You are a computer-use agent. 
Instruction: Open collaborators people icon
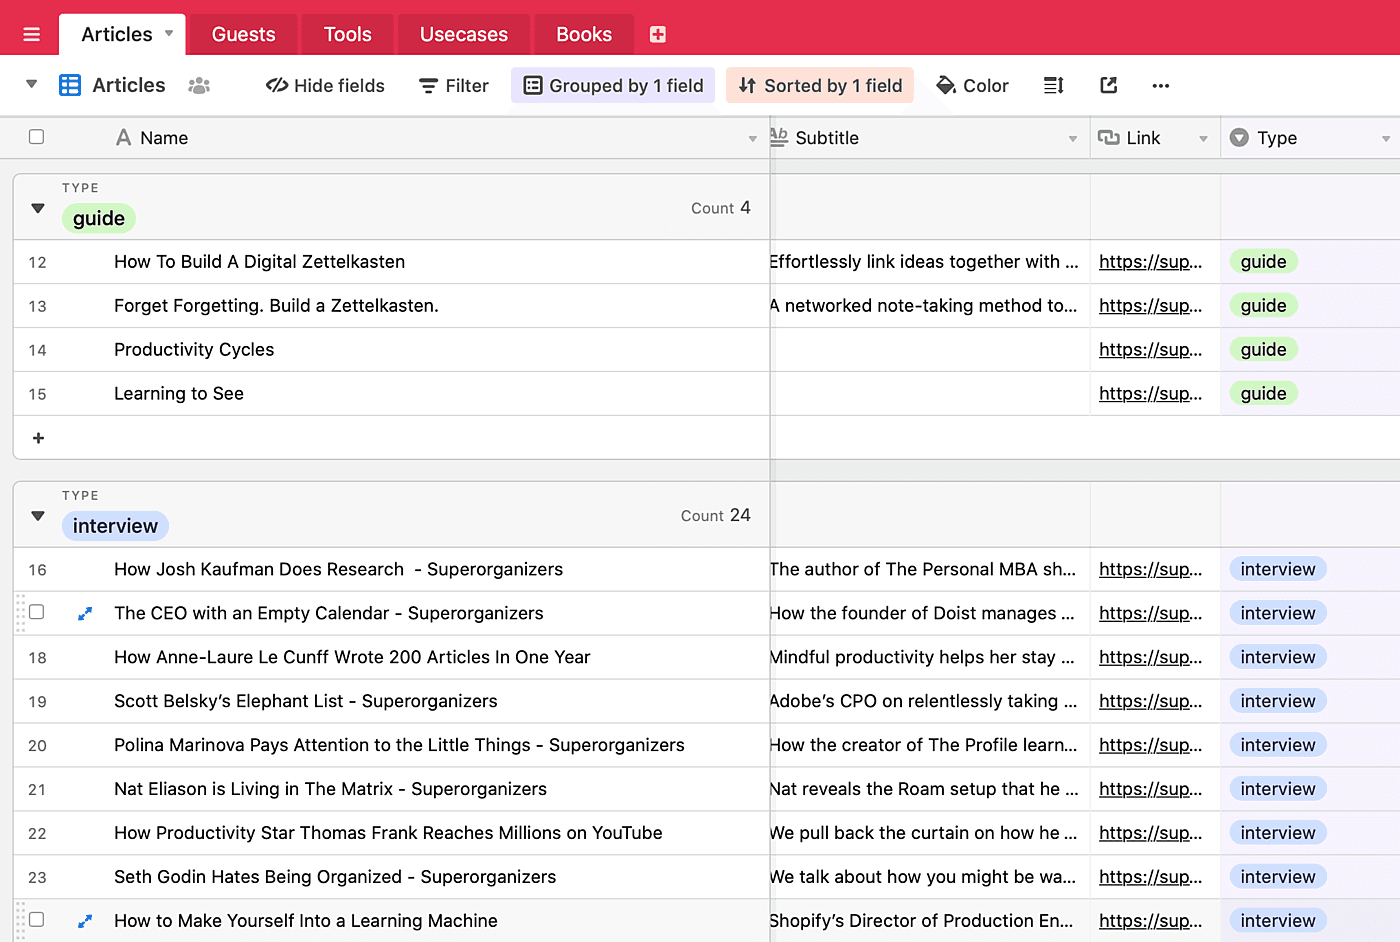pos(199,85)
